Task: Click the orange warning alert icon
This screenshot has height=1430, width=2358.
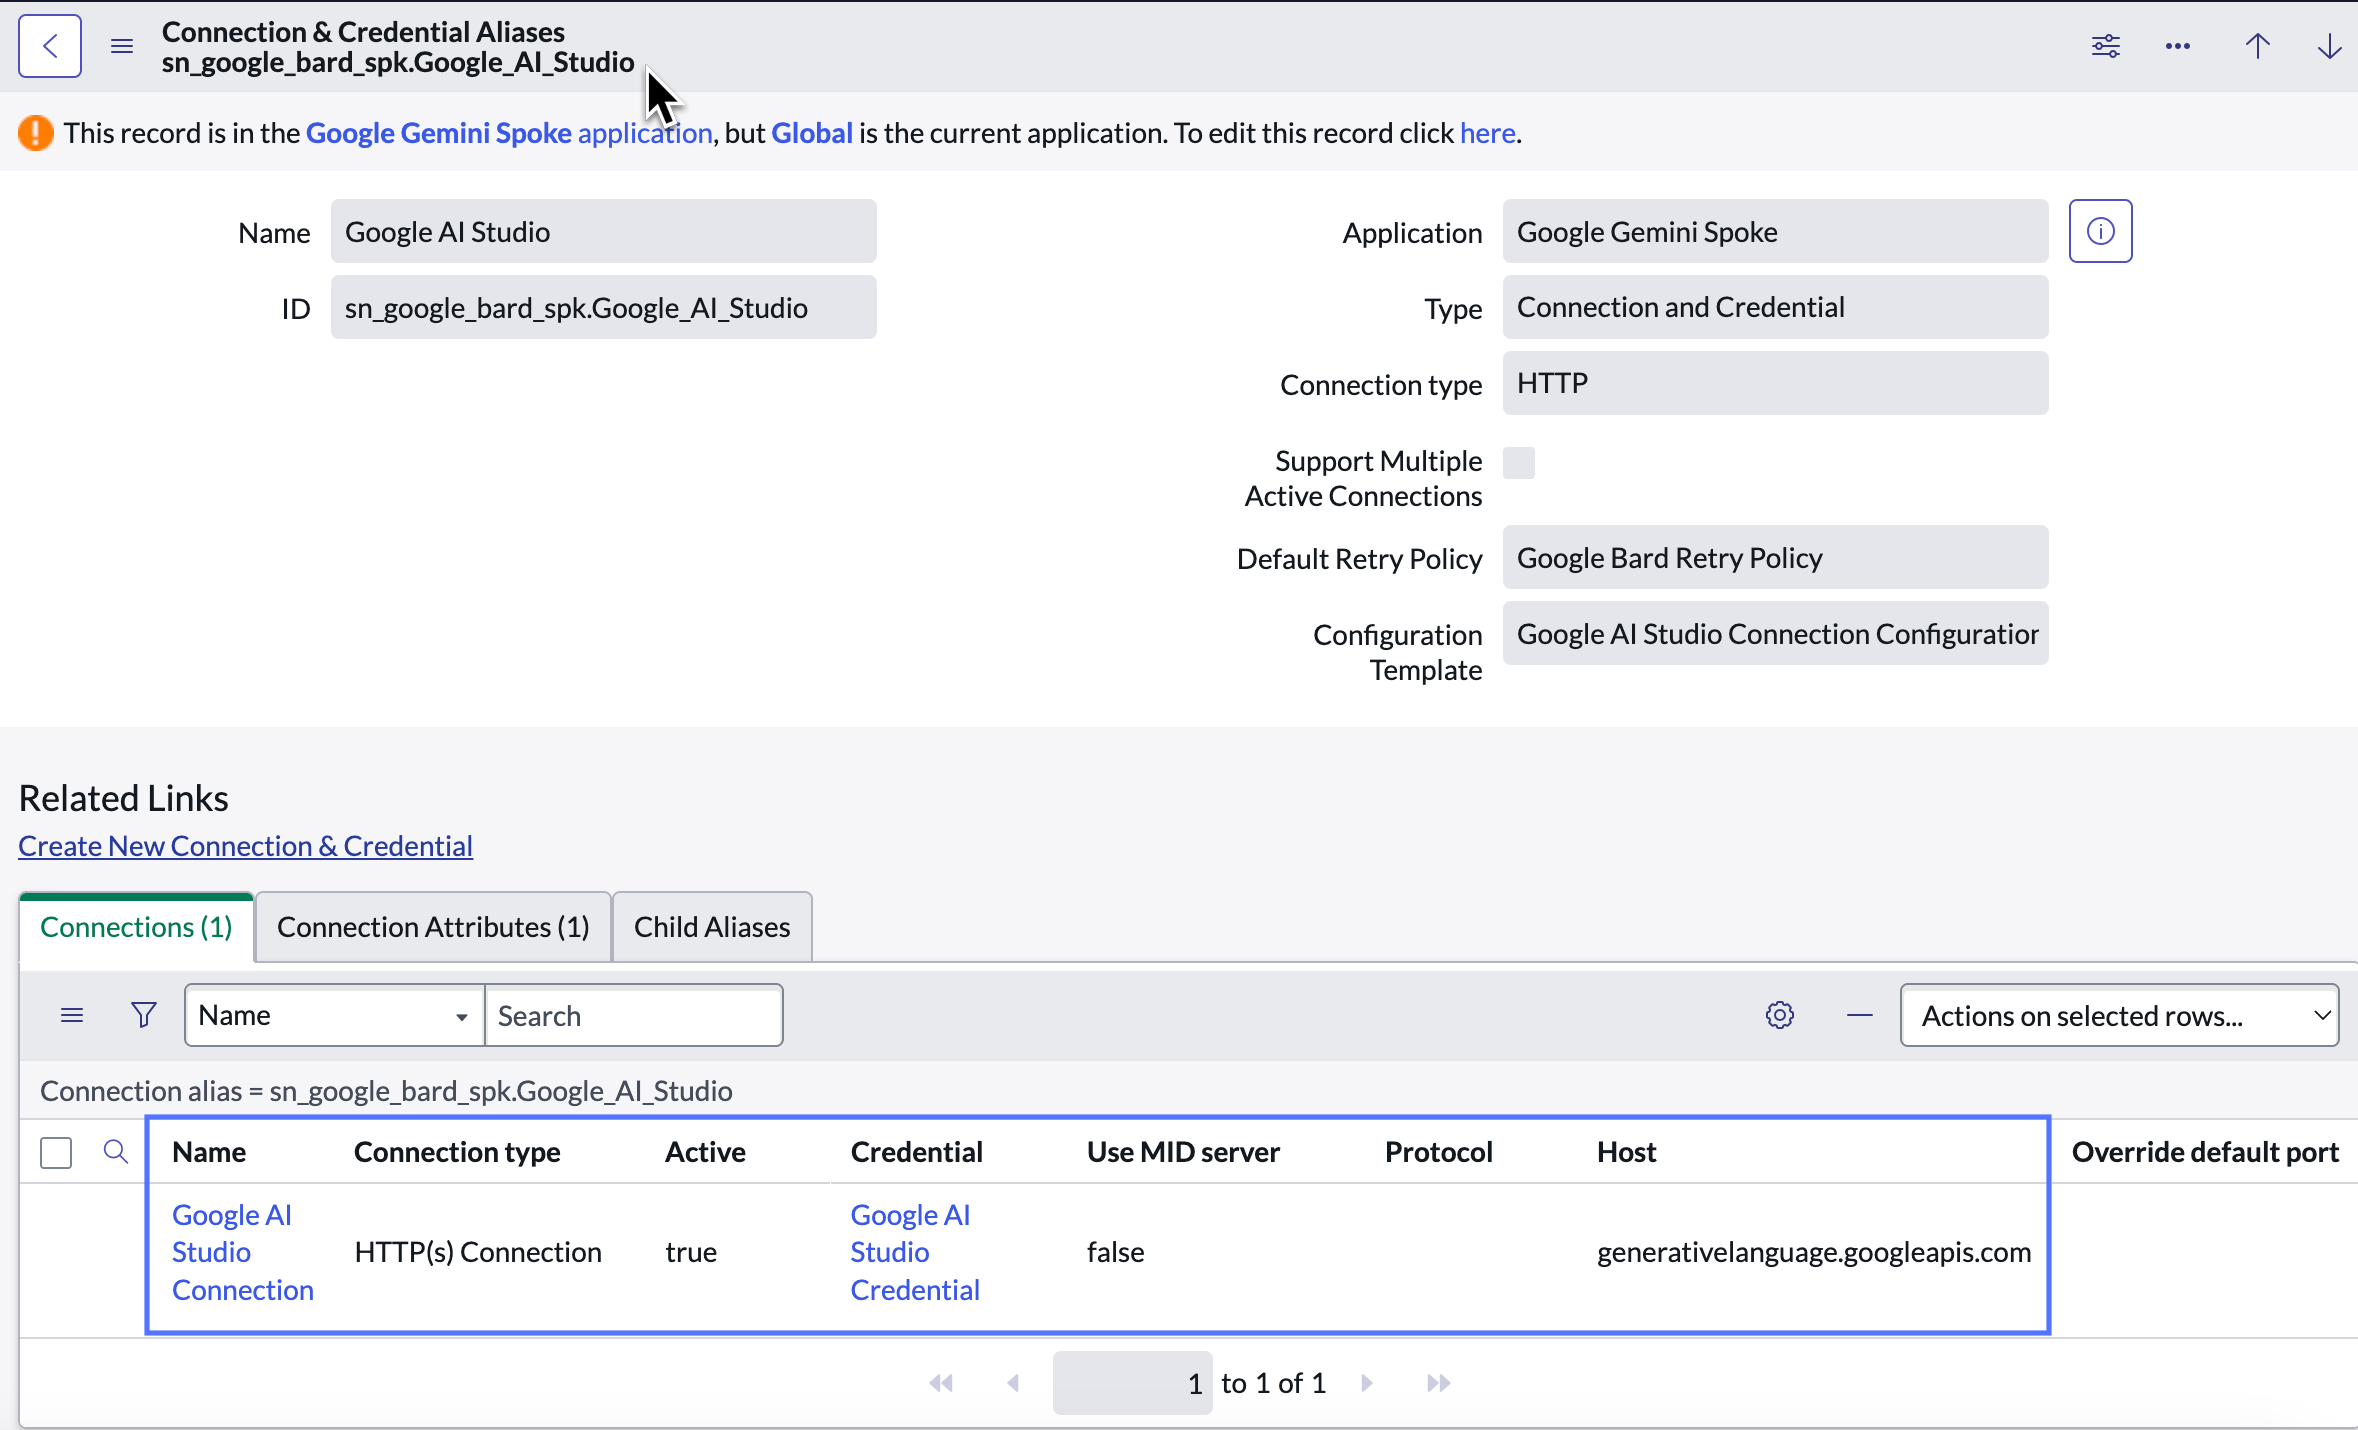Action: 36,133
